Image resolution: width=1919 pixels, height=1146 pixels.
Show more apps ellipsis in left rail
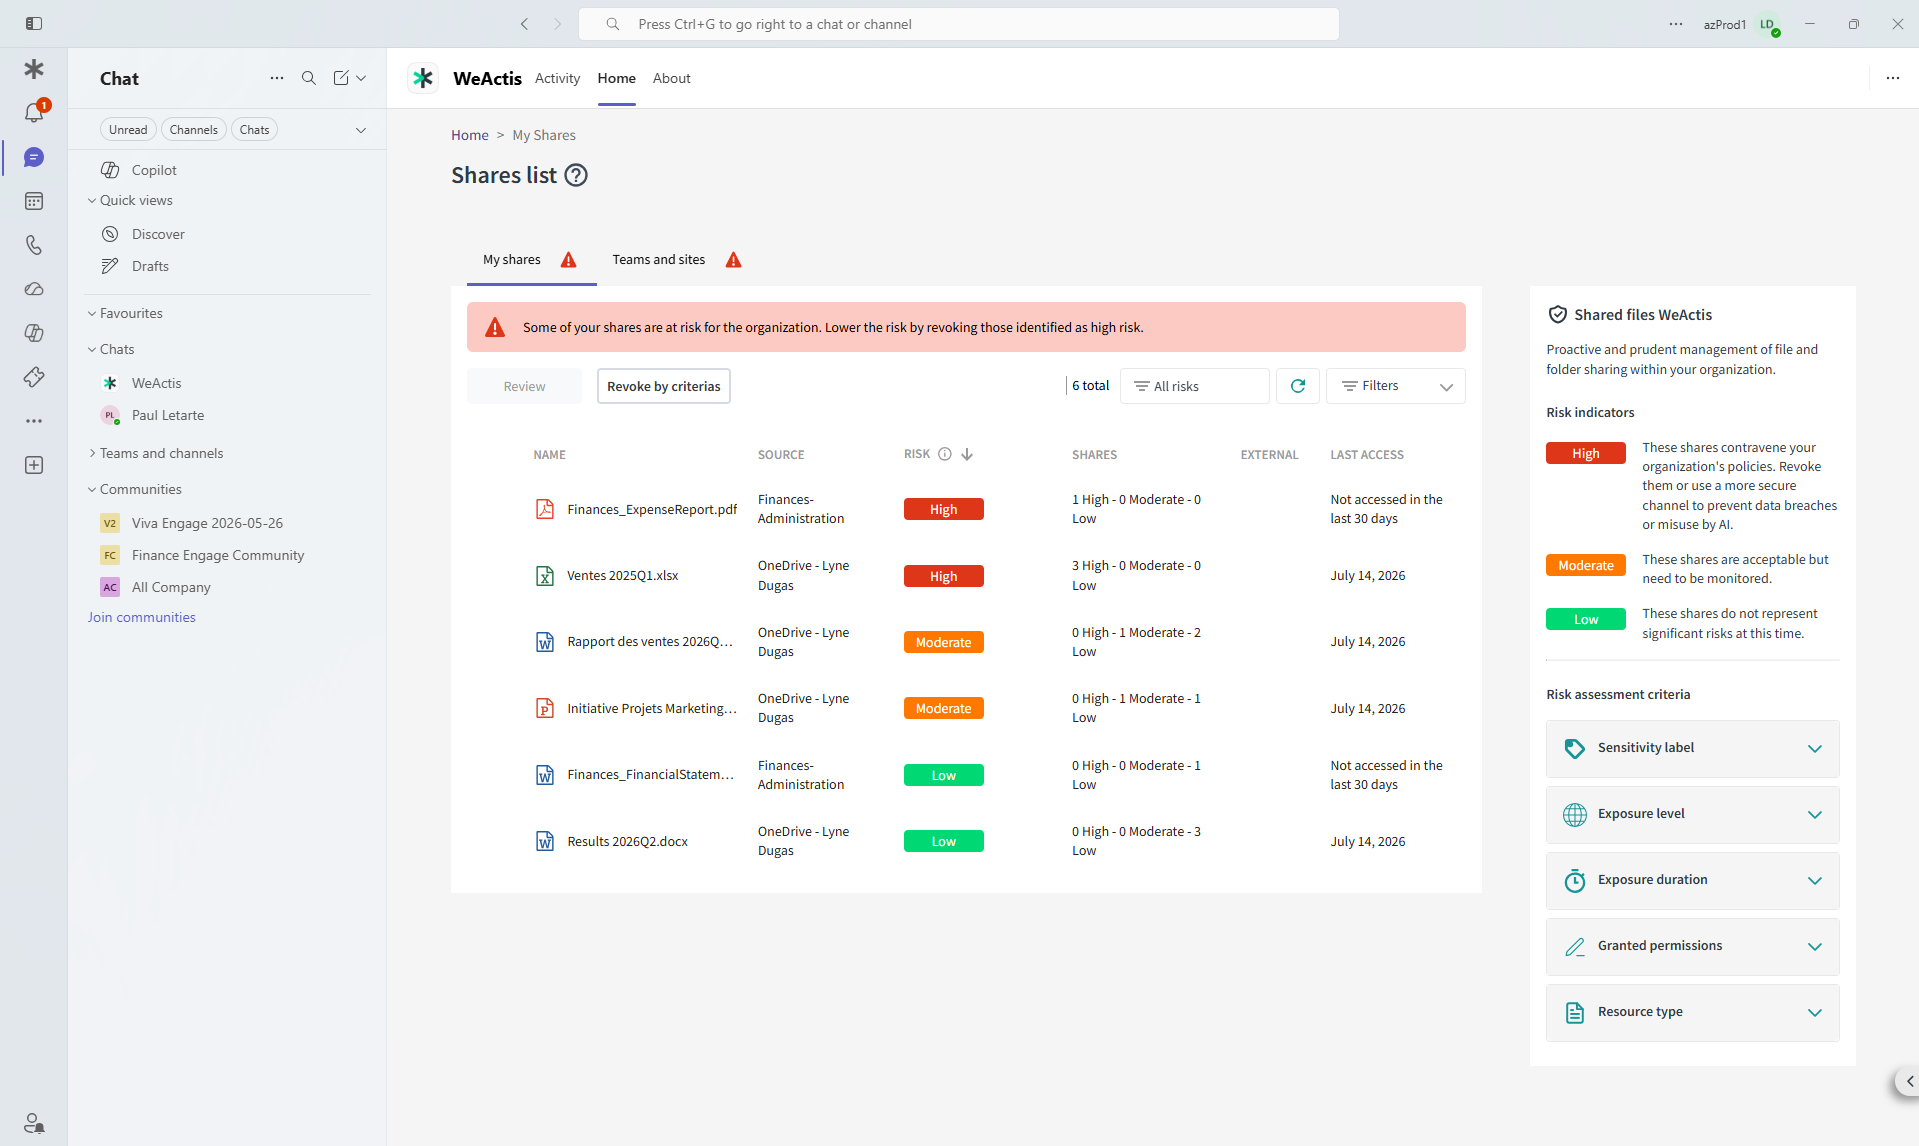pos(34,421)
